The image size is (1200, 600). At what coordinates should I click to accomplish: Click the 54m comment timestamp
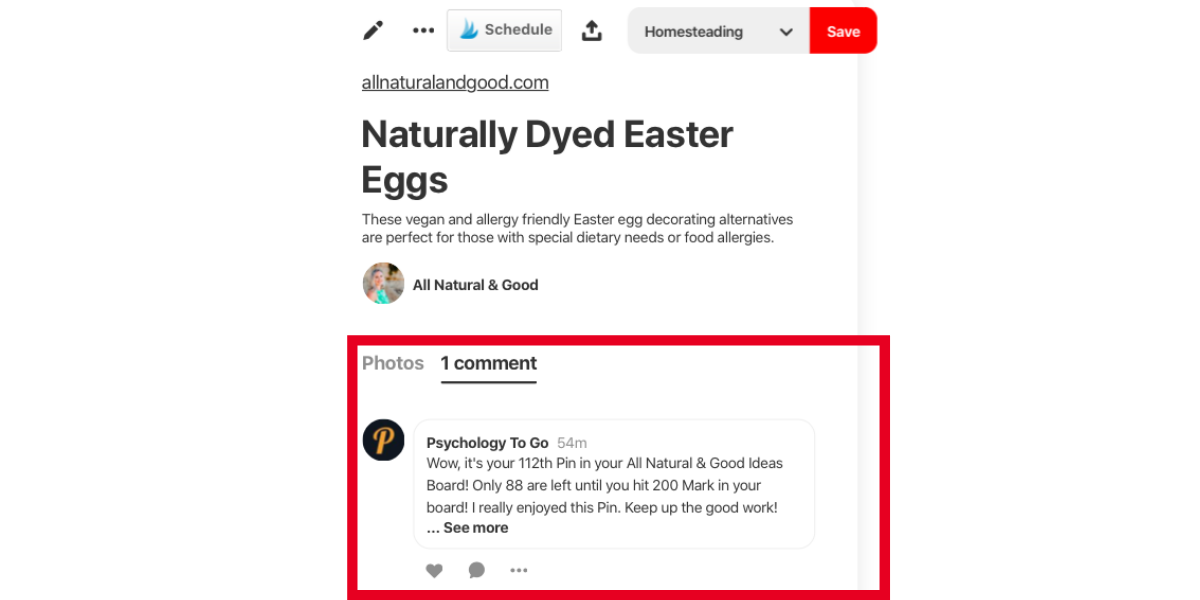click(x=572, y=443)
